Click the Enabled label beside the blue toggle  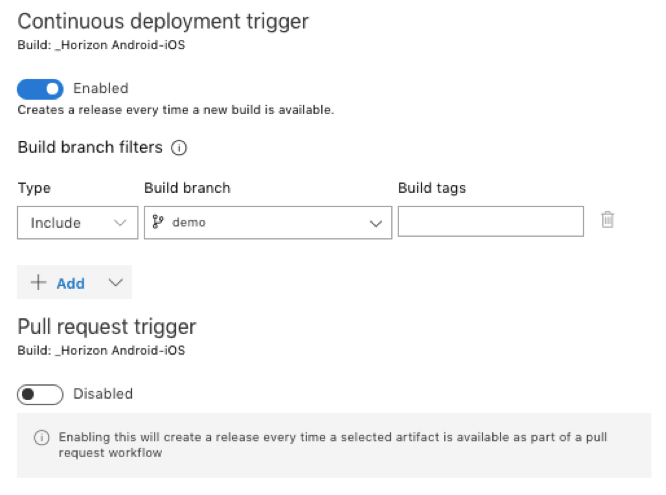(101, 88)
